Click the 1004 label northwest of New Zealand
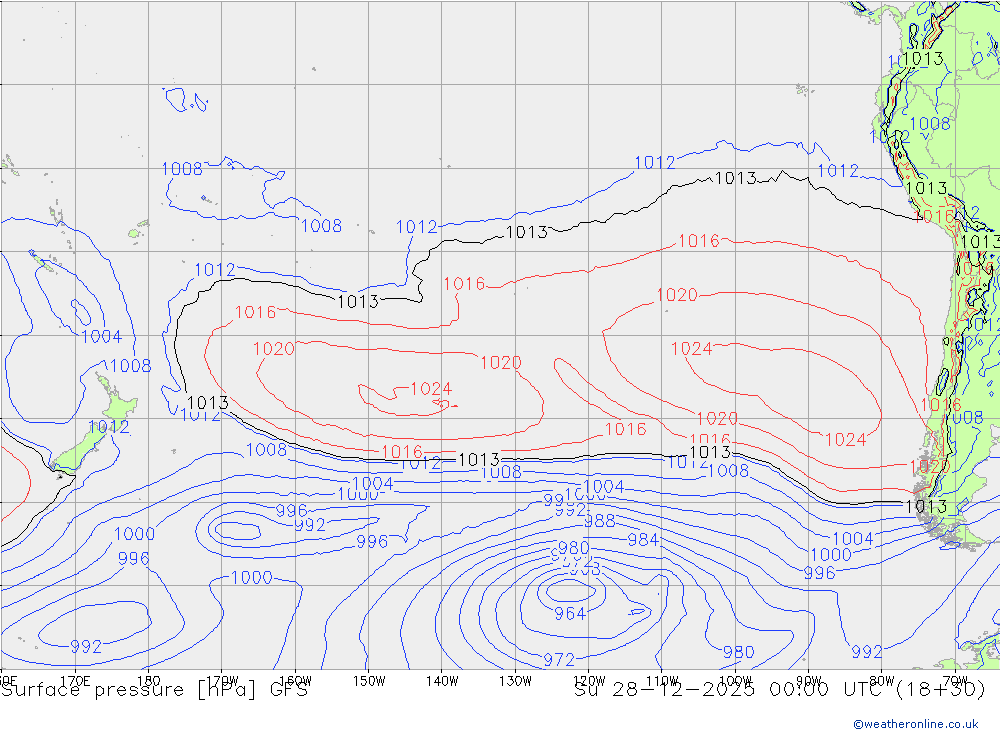1000x733 pixels. 101,337
